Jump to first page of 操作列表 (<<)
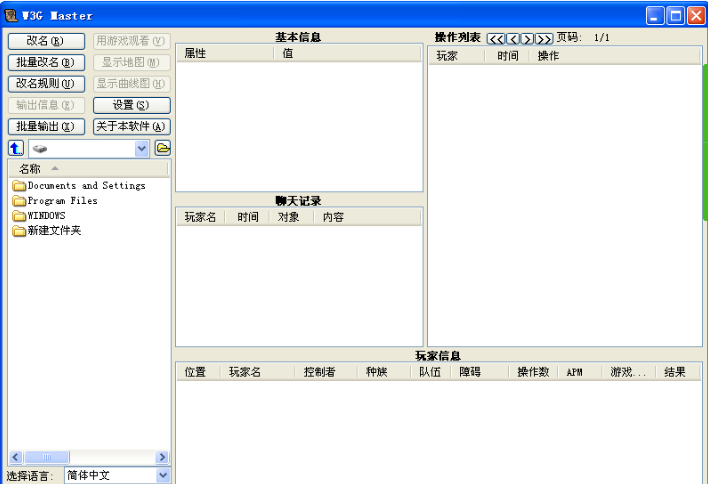This screenshot has width=708, height=484. [x=496, y=39]
